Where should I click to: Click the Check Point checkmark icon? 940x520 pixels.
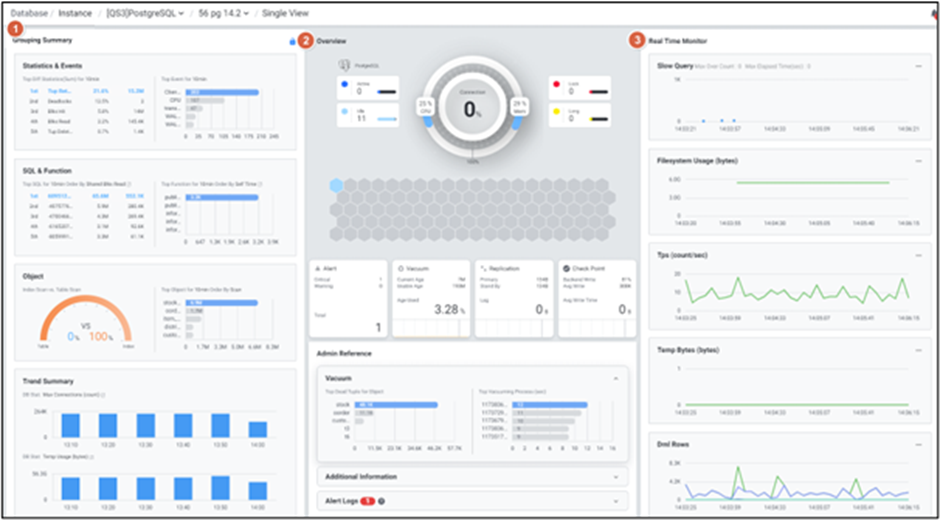pyautogui.click(x=566, y=268)
